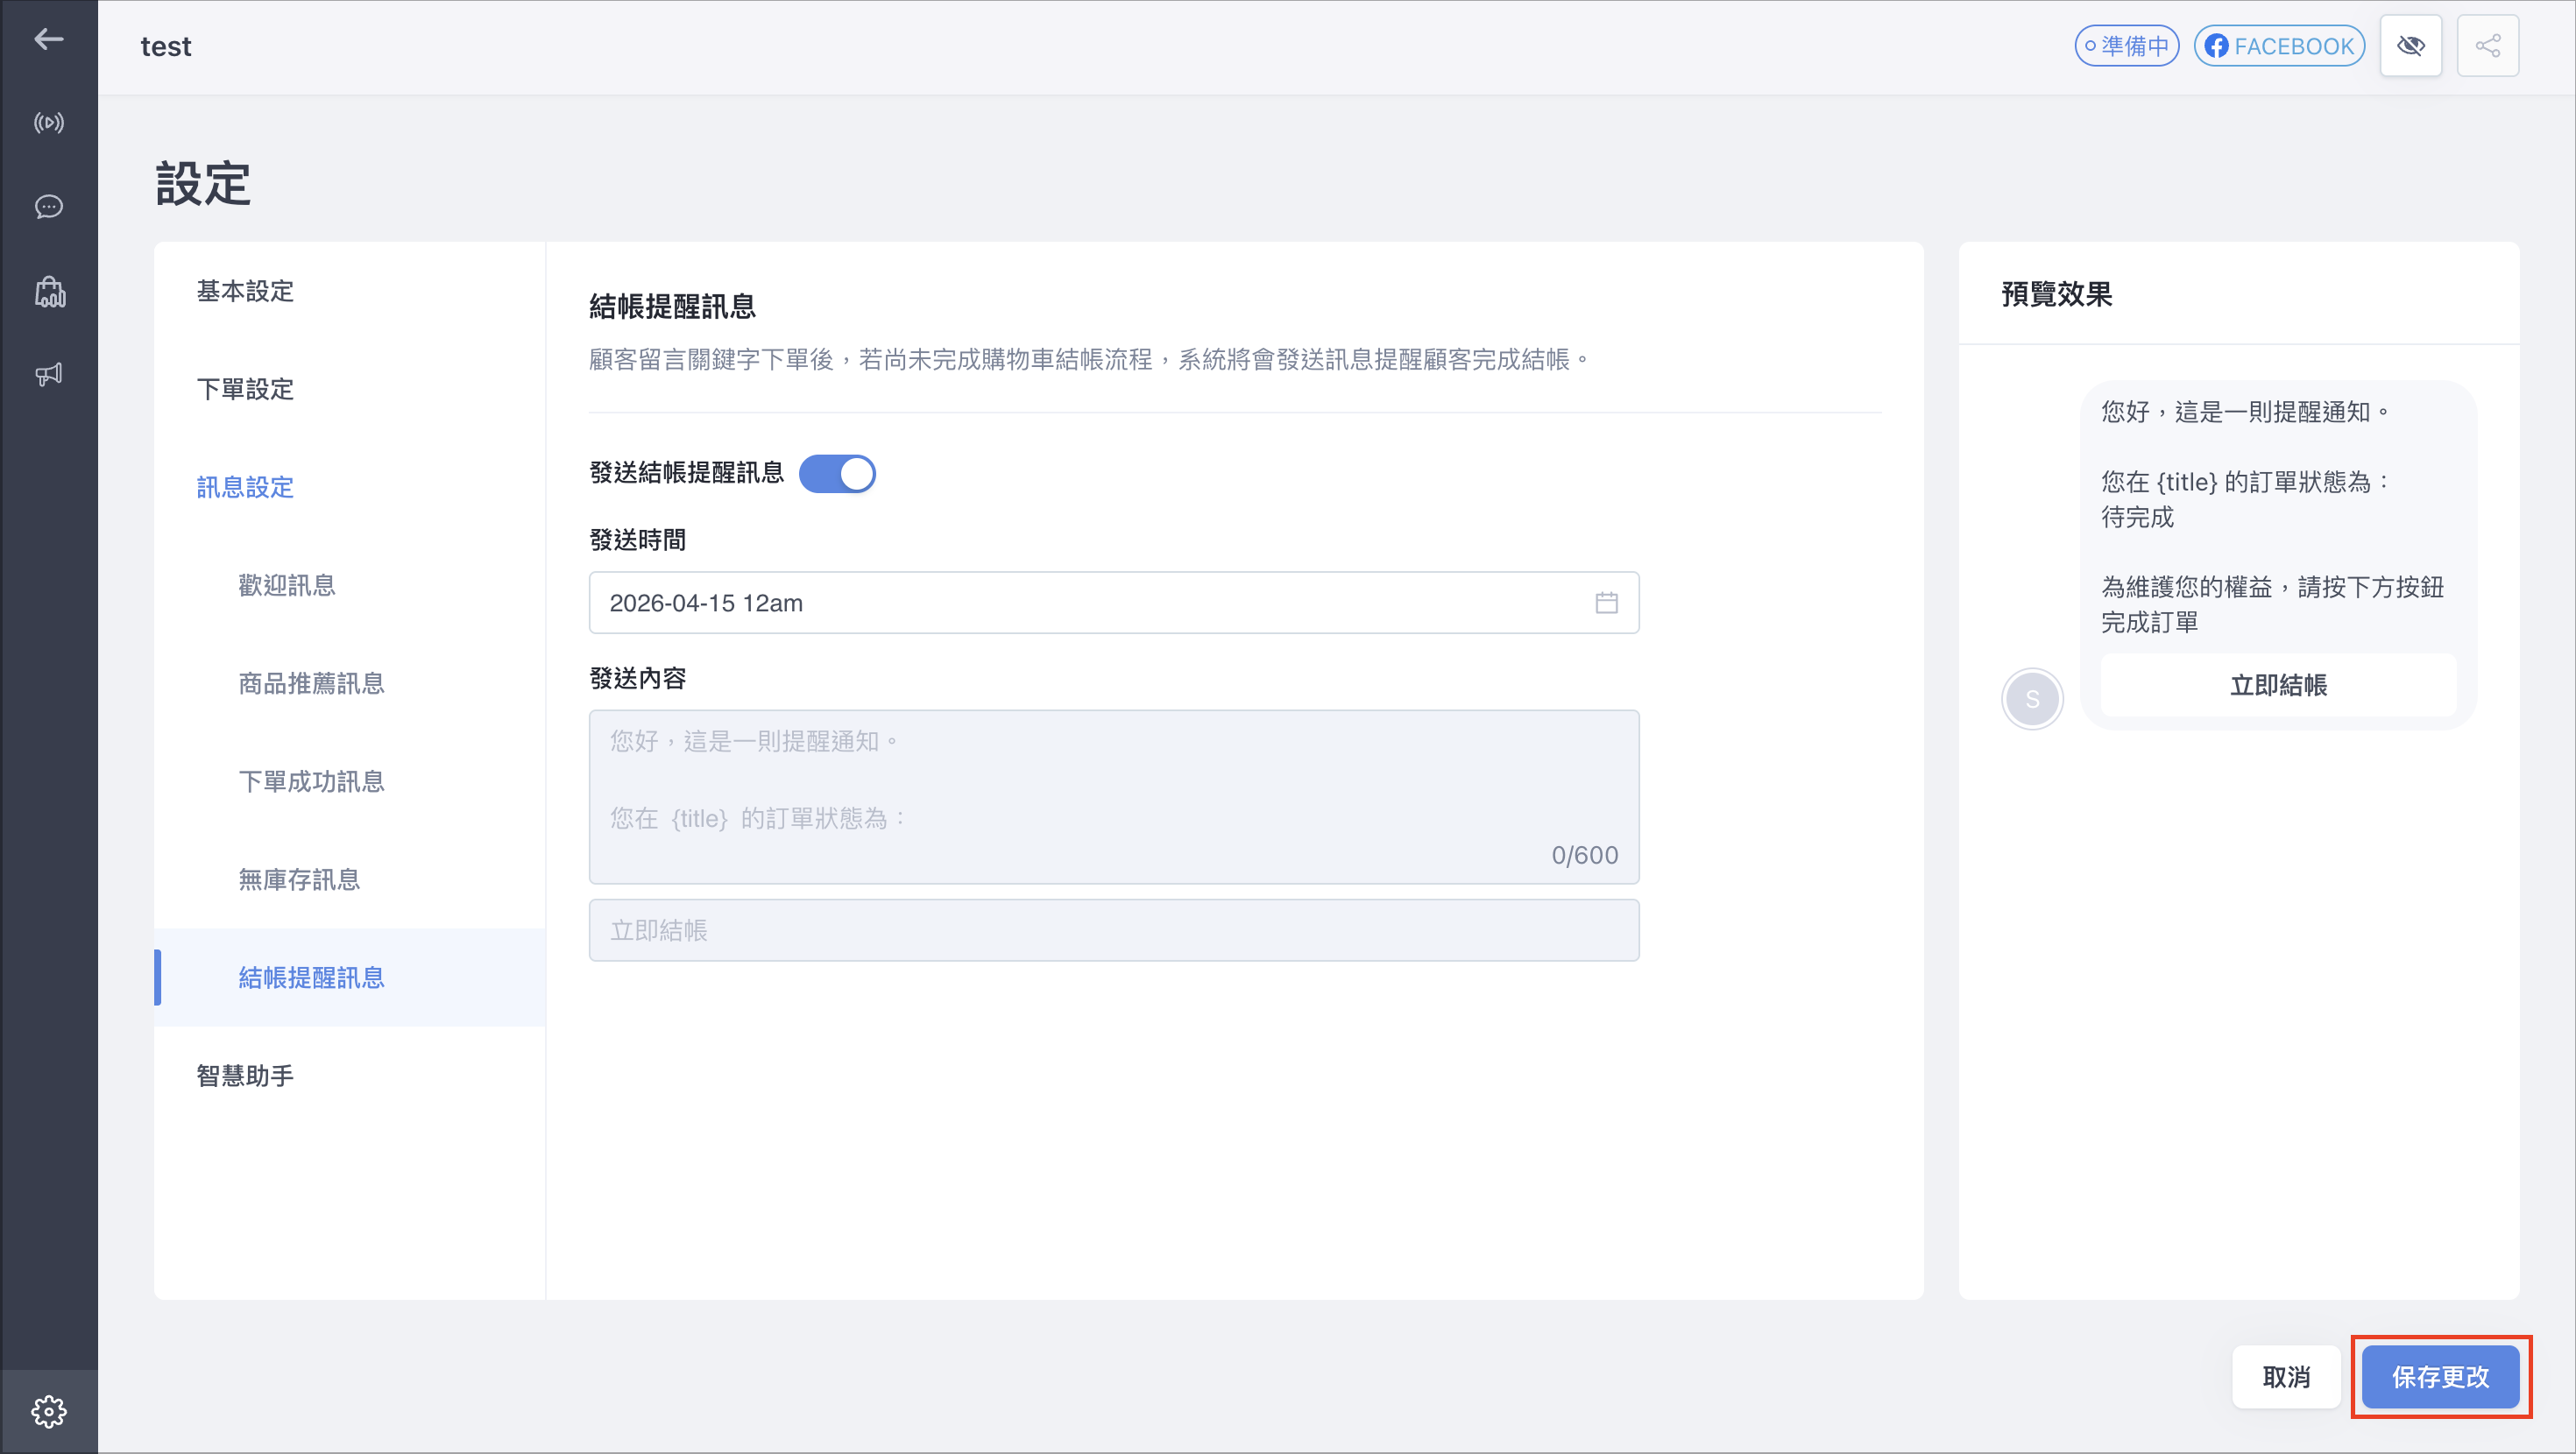
Task: Click the 發送內容 message textarea
Action: coord(1114,797)
